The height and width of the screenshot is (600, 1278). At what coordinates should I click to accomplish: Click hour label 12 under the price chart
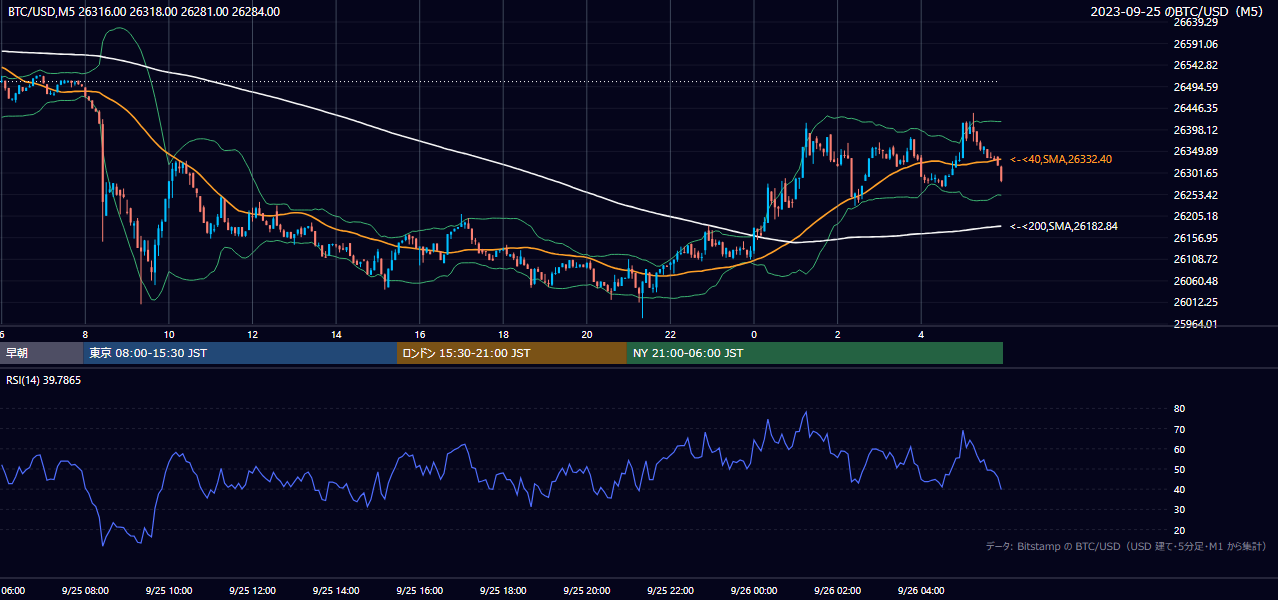click(x=253, y=335)
